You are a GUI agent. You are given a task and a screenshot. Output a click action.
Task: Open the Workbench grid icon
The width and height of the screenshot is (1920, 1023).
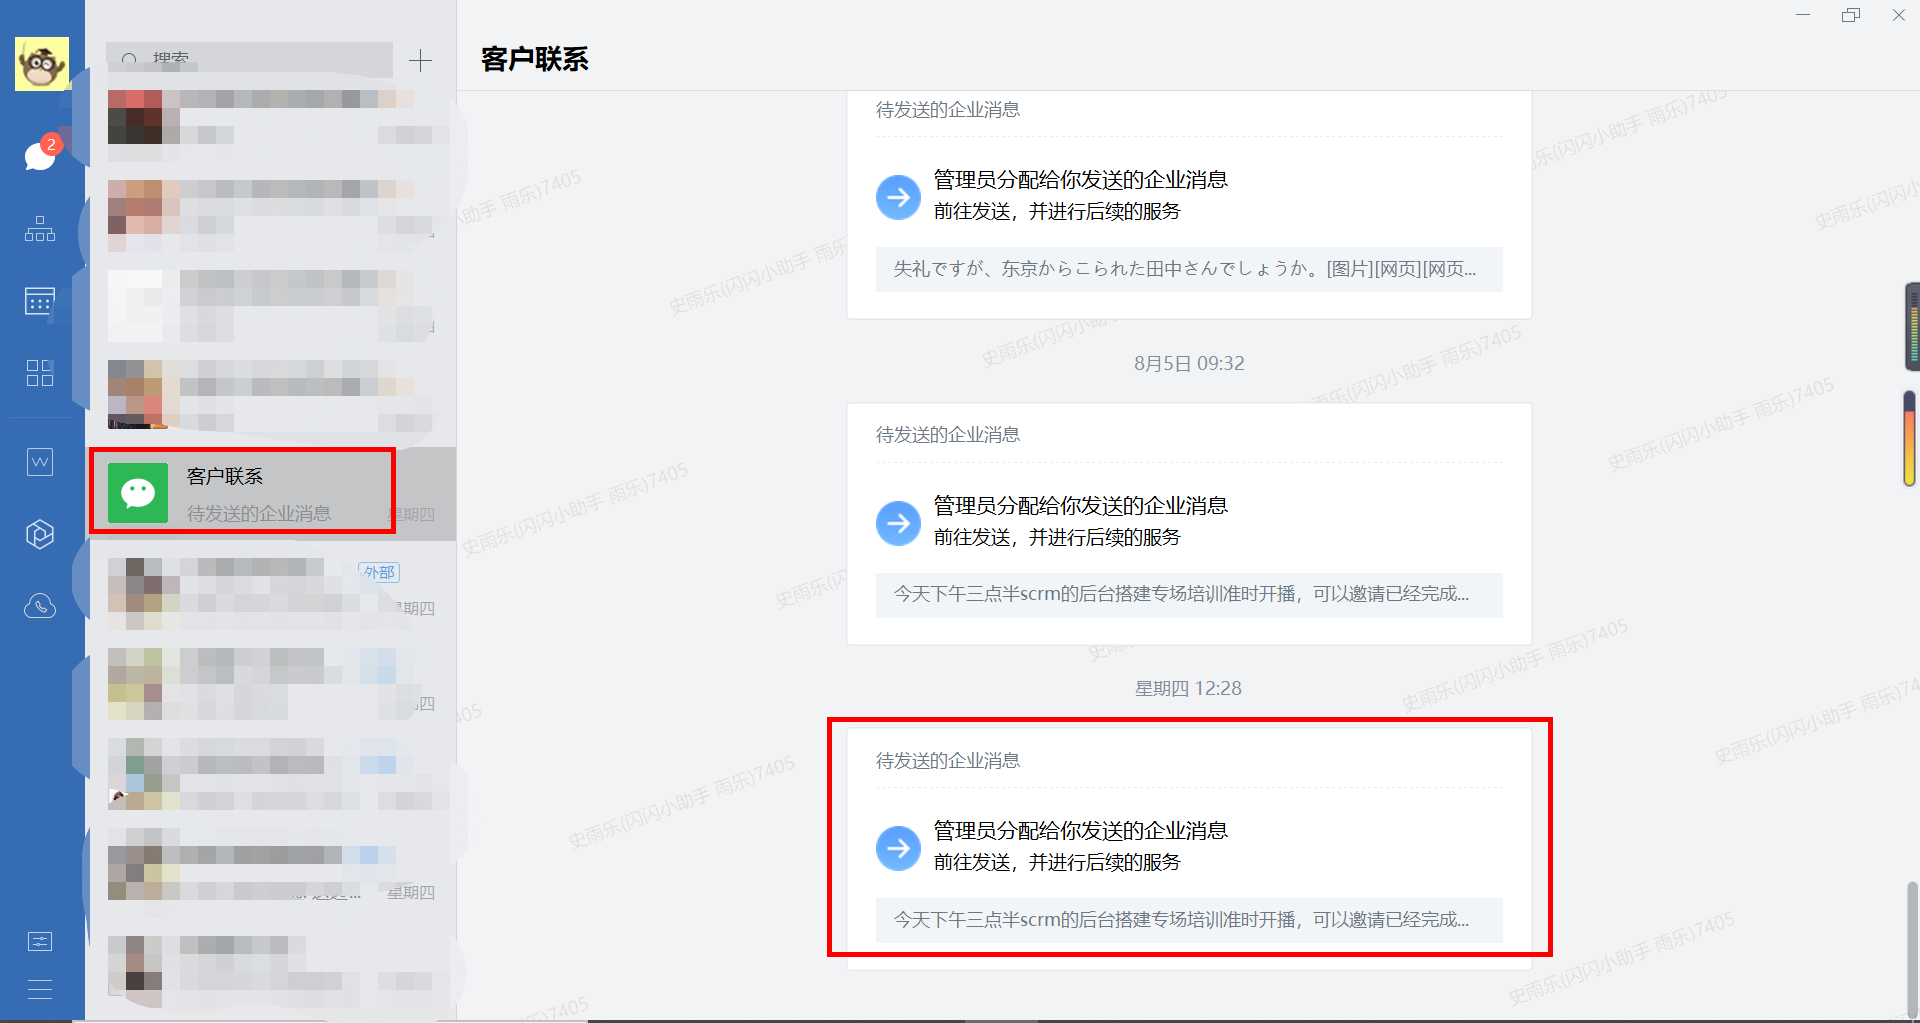[39, 373]
